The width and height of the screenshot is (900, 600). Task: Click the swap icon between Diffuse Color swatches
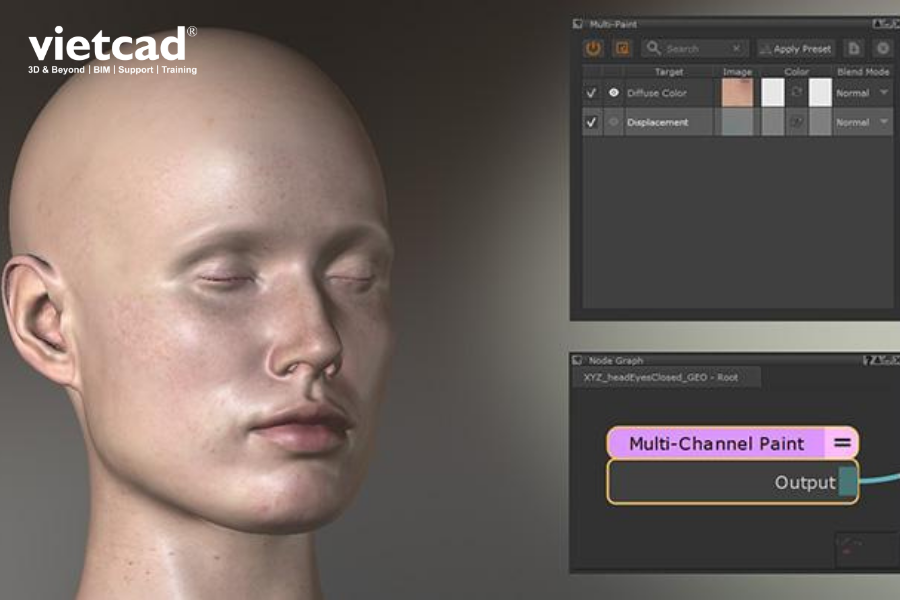coord(796,92)
